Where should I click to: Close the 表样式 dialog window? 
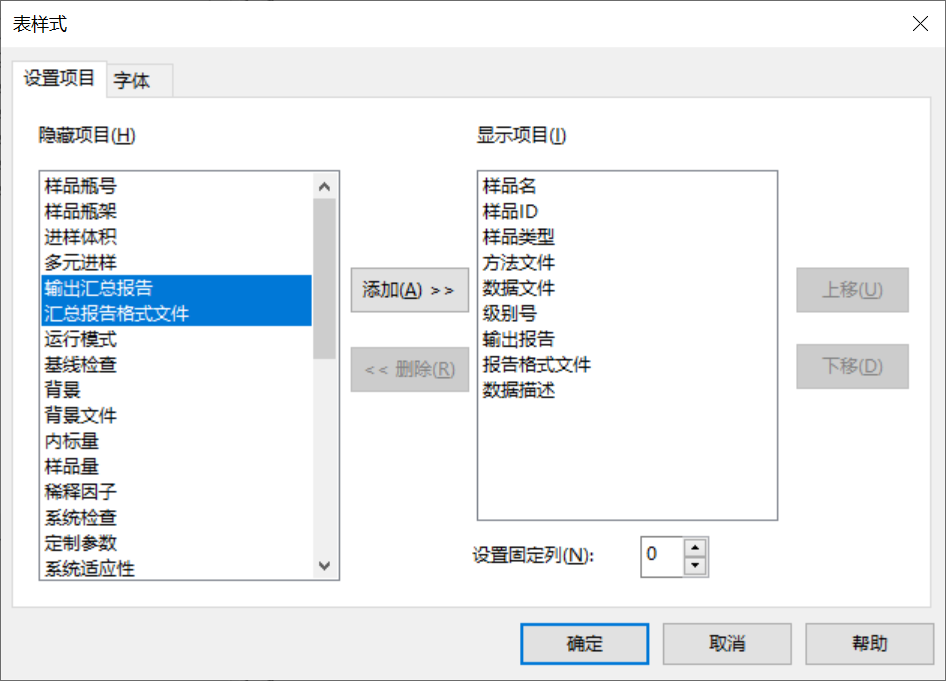point(920,24)
